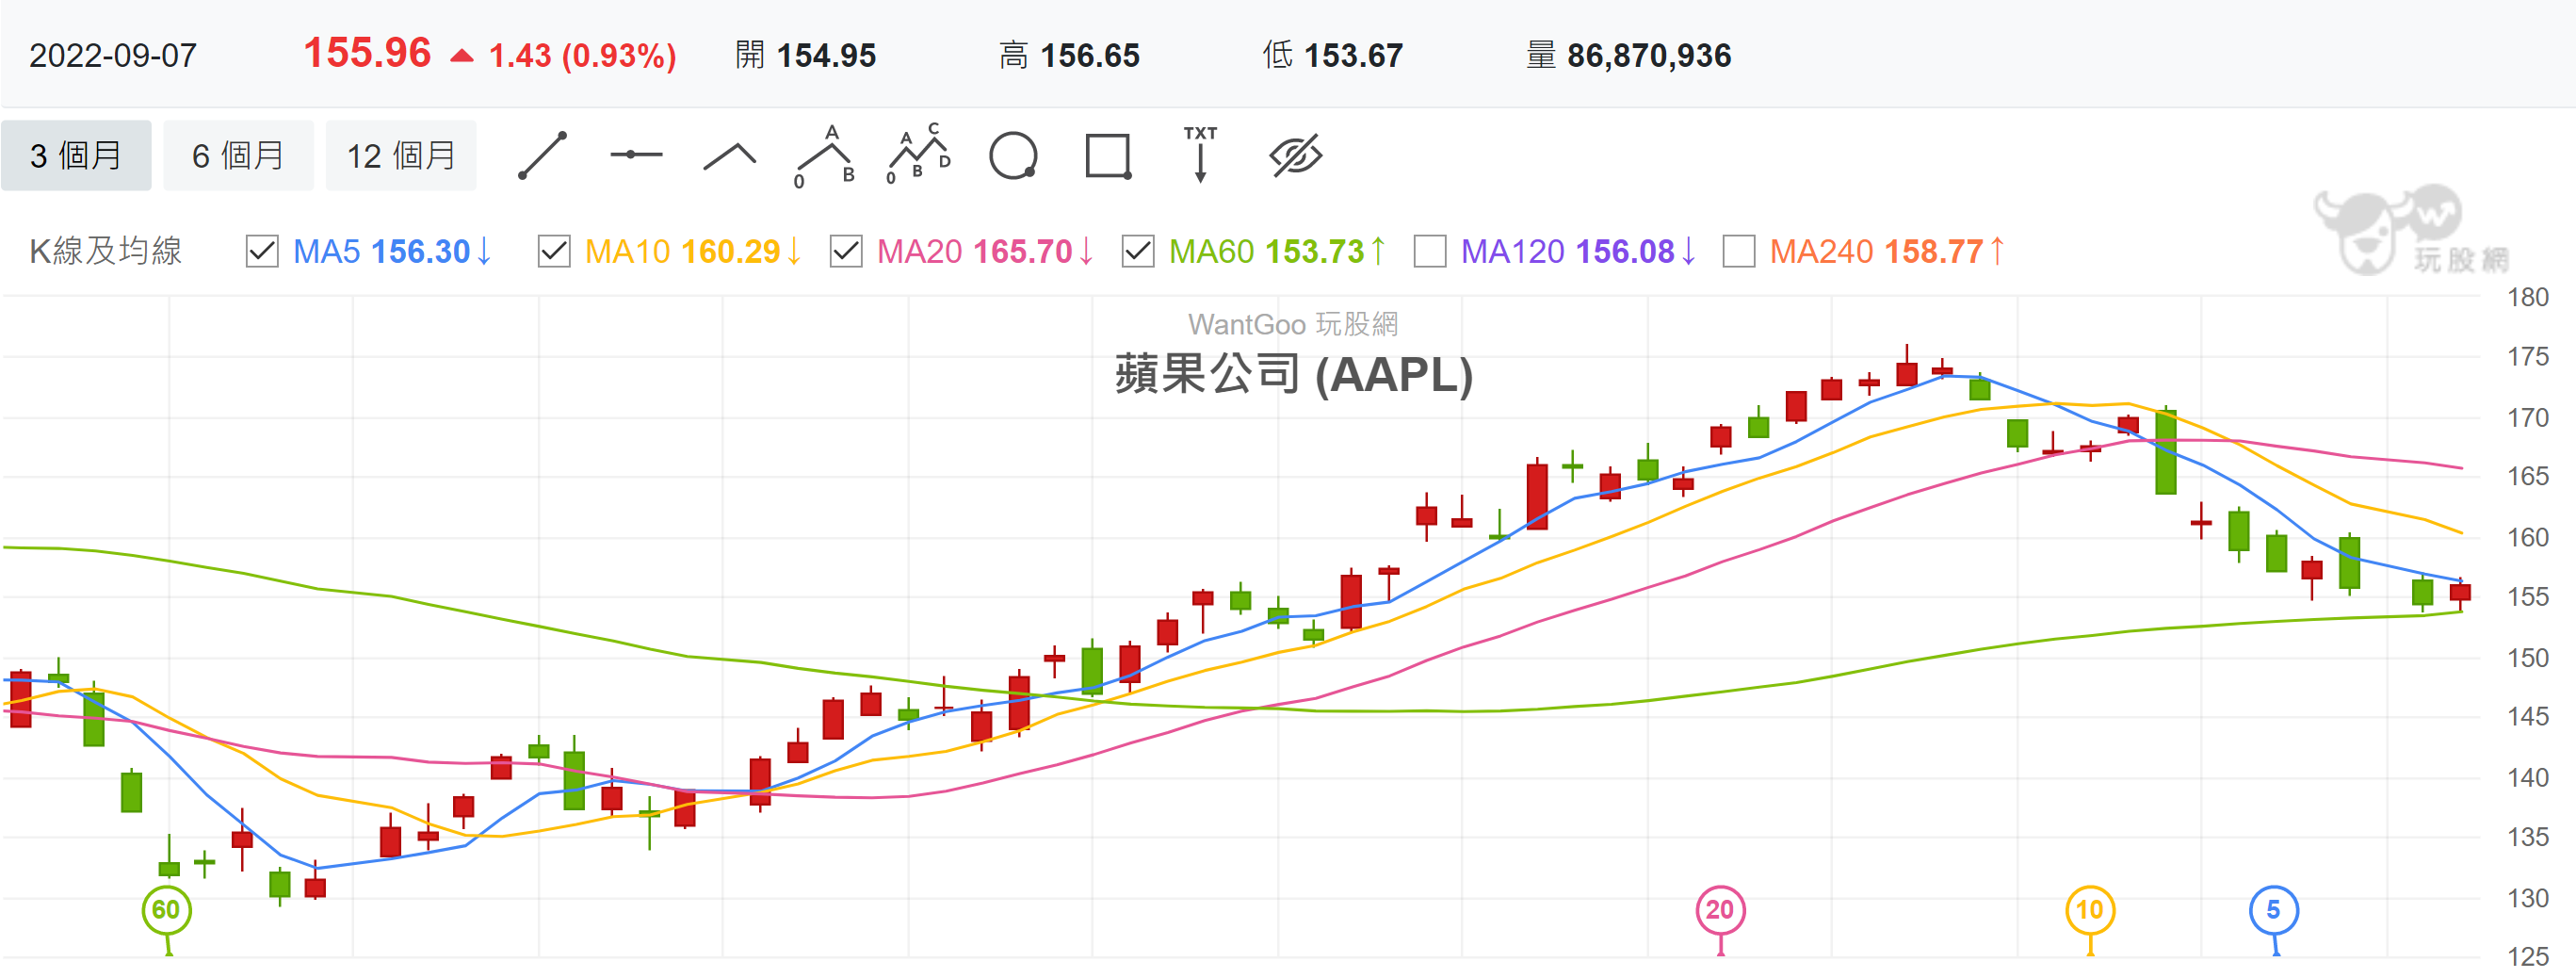Select the trend line drawing tool
Viewport: 2576px width, 978px height.
543,156
